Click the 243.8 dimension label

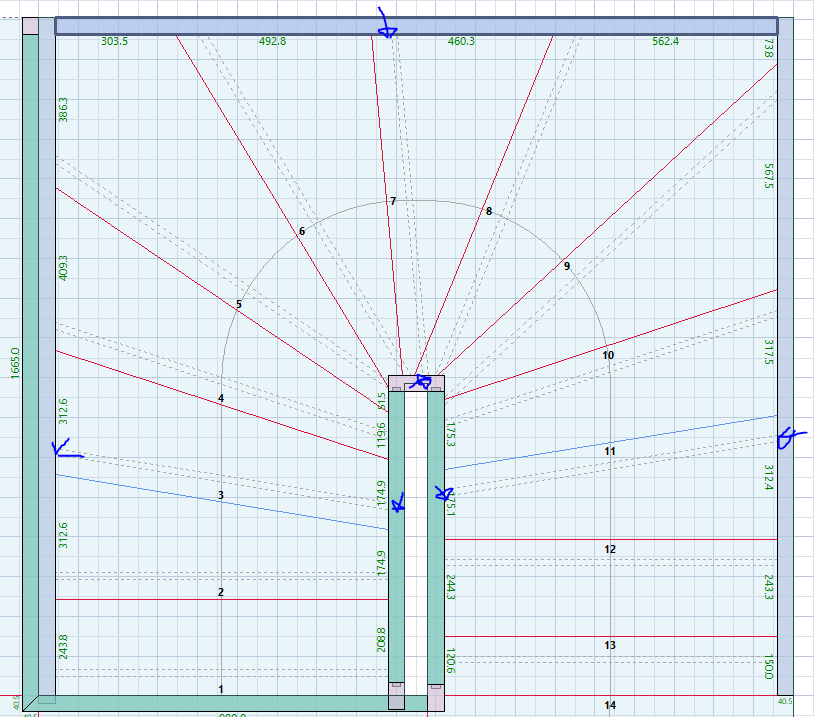click(x=63, y=647)
